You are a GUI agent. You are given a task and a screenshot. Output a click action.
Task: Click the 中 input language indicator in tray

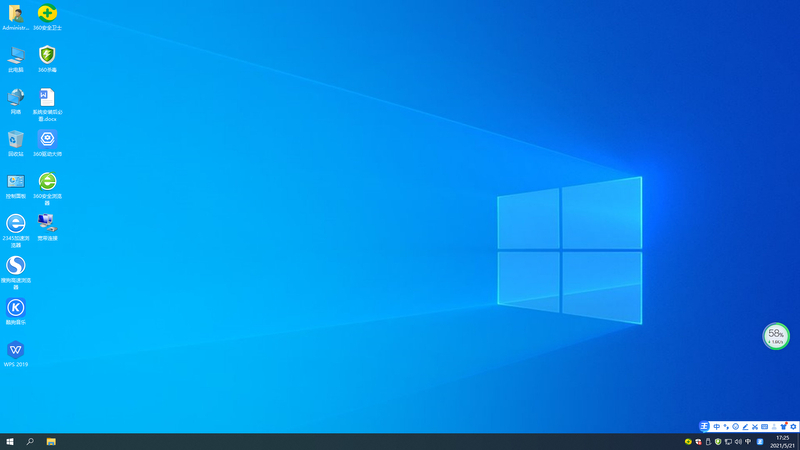click(748, 442)
